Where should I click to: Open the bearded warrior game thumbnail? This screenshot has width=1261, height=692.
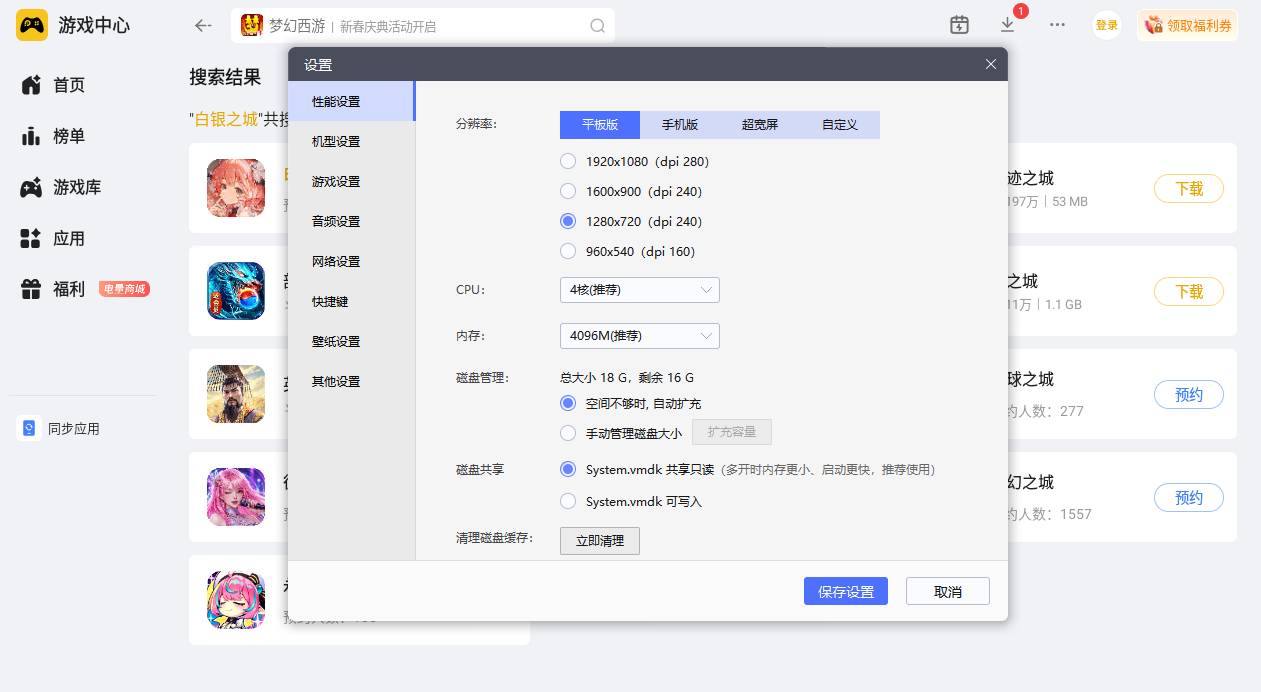pyautogui.click(x=236, y=394)
